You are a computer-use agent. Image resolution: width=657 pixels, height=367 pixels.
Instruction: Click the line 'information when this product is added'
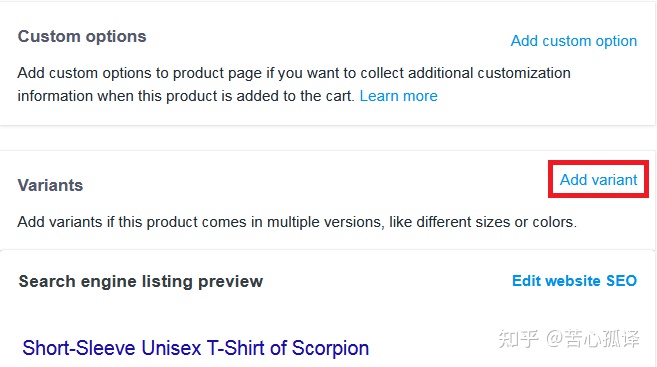pos(186,96)
